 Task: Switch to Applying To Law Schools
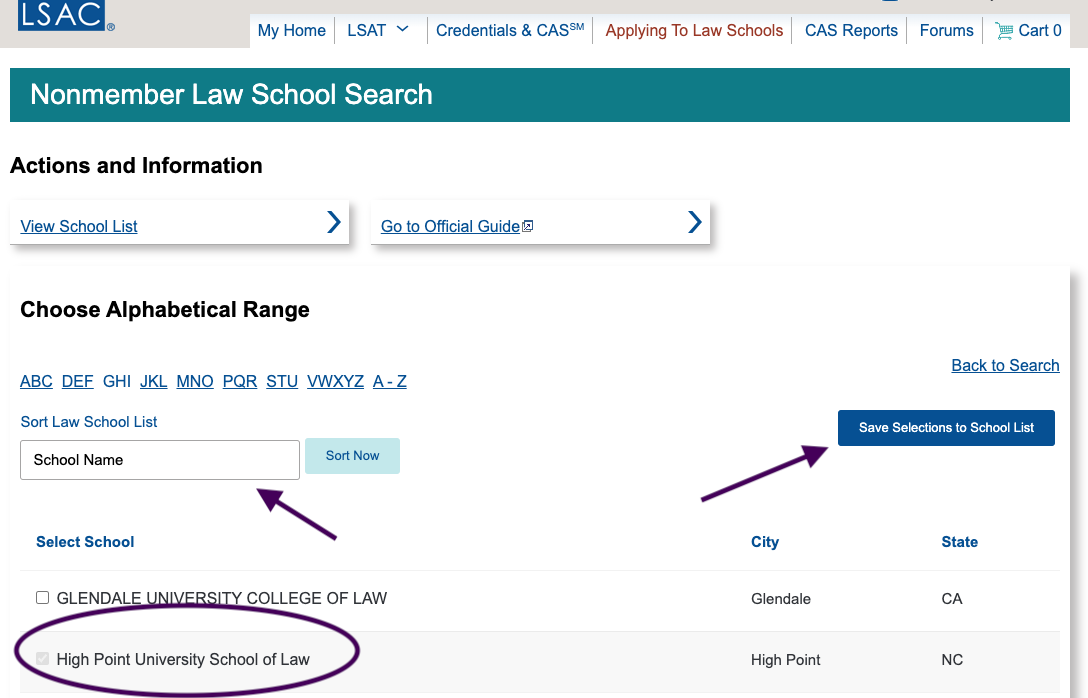(693, 30)
